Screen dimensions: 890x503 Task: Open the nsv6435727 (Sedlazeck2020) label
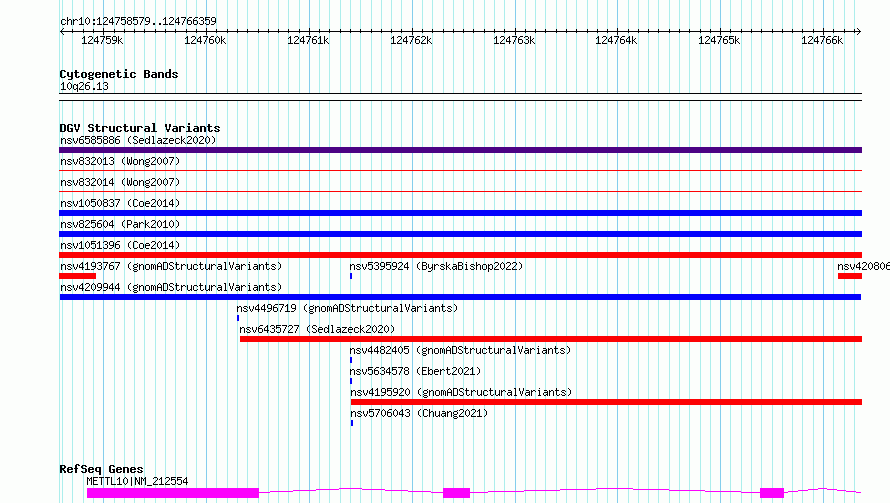tap(317, 329)
